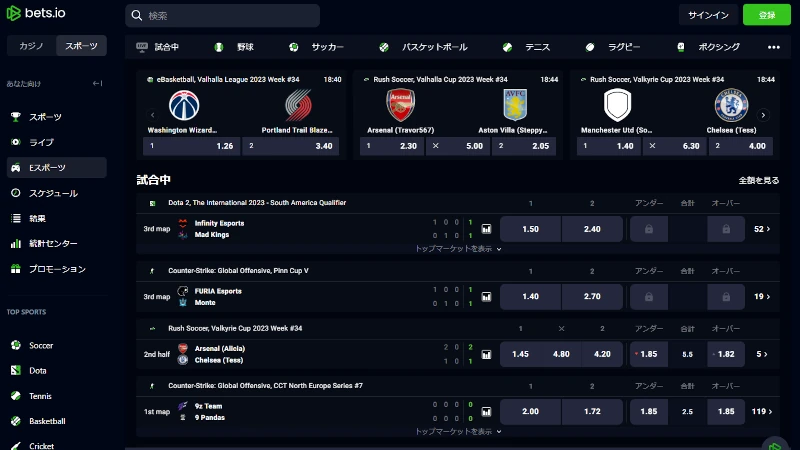
Task: Expand top markets under Infinity Esports match
Action: click(x=458, y=249)
